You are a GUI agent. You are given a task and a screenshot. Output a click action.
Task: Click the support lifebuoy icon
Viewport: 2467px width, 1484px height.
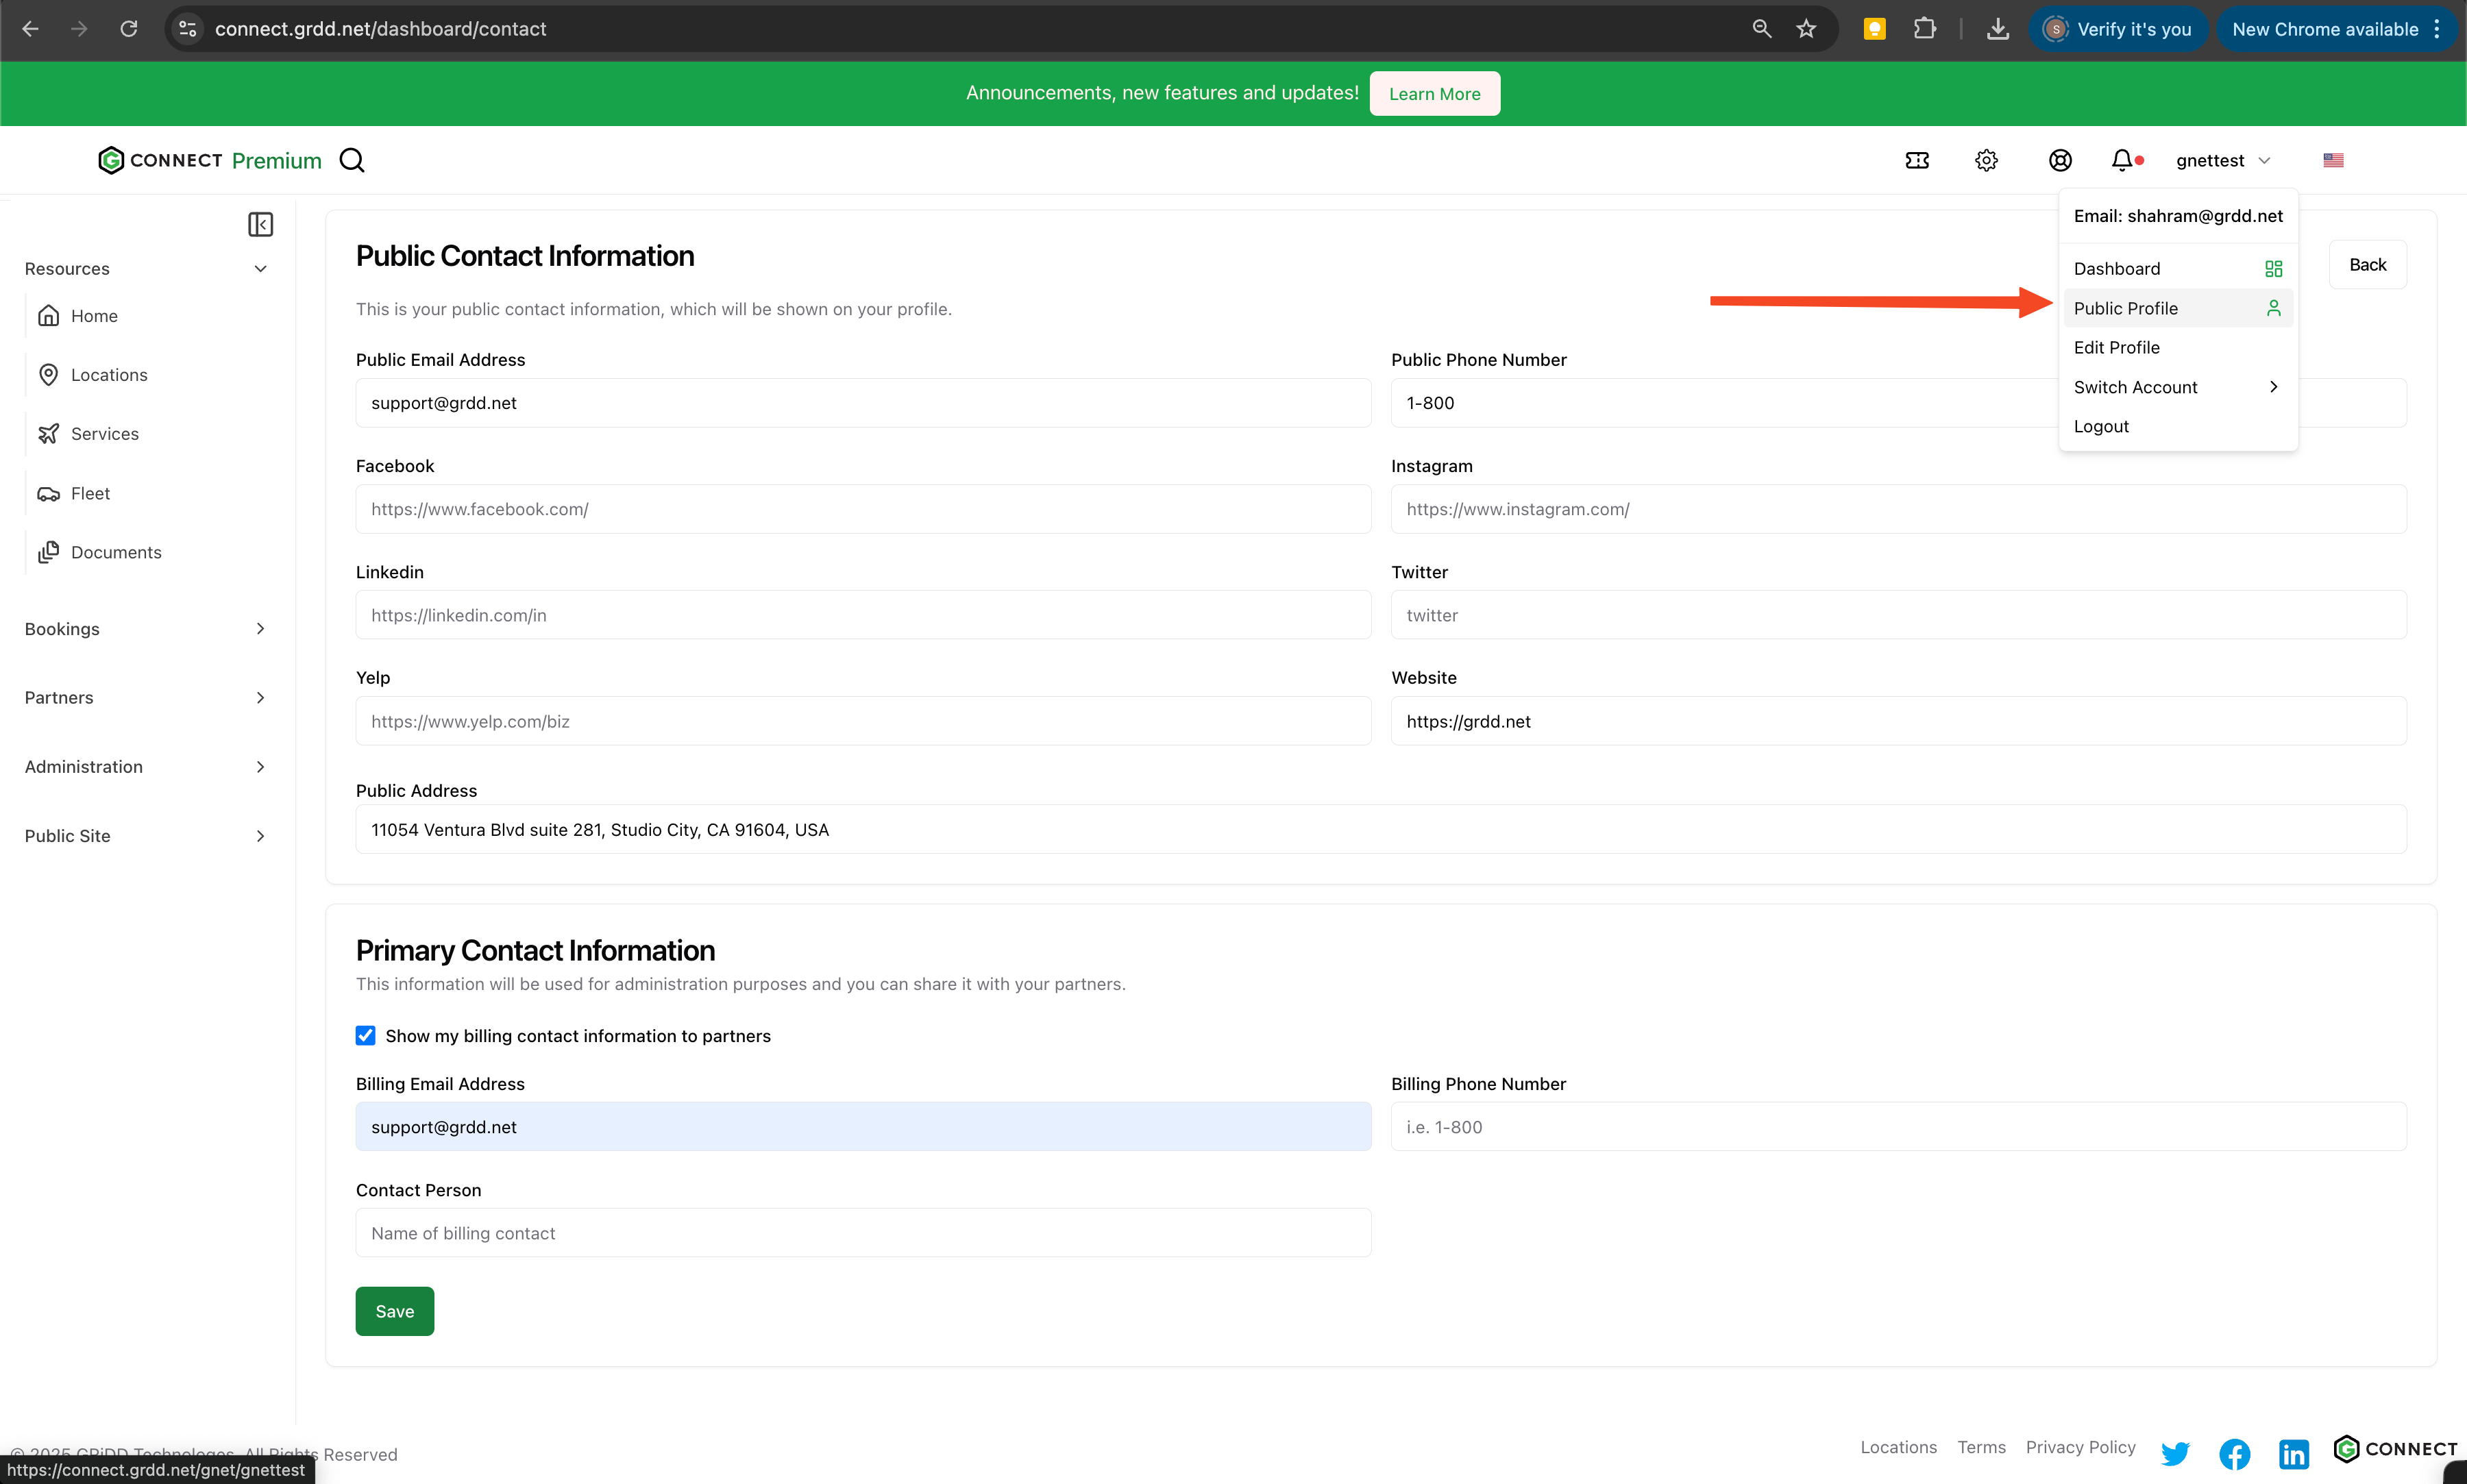tap(2059, 160)
